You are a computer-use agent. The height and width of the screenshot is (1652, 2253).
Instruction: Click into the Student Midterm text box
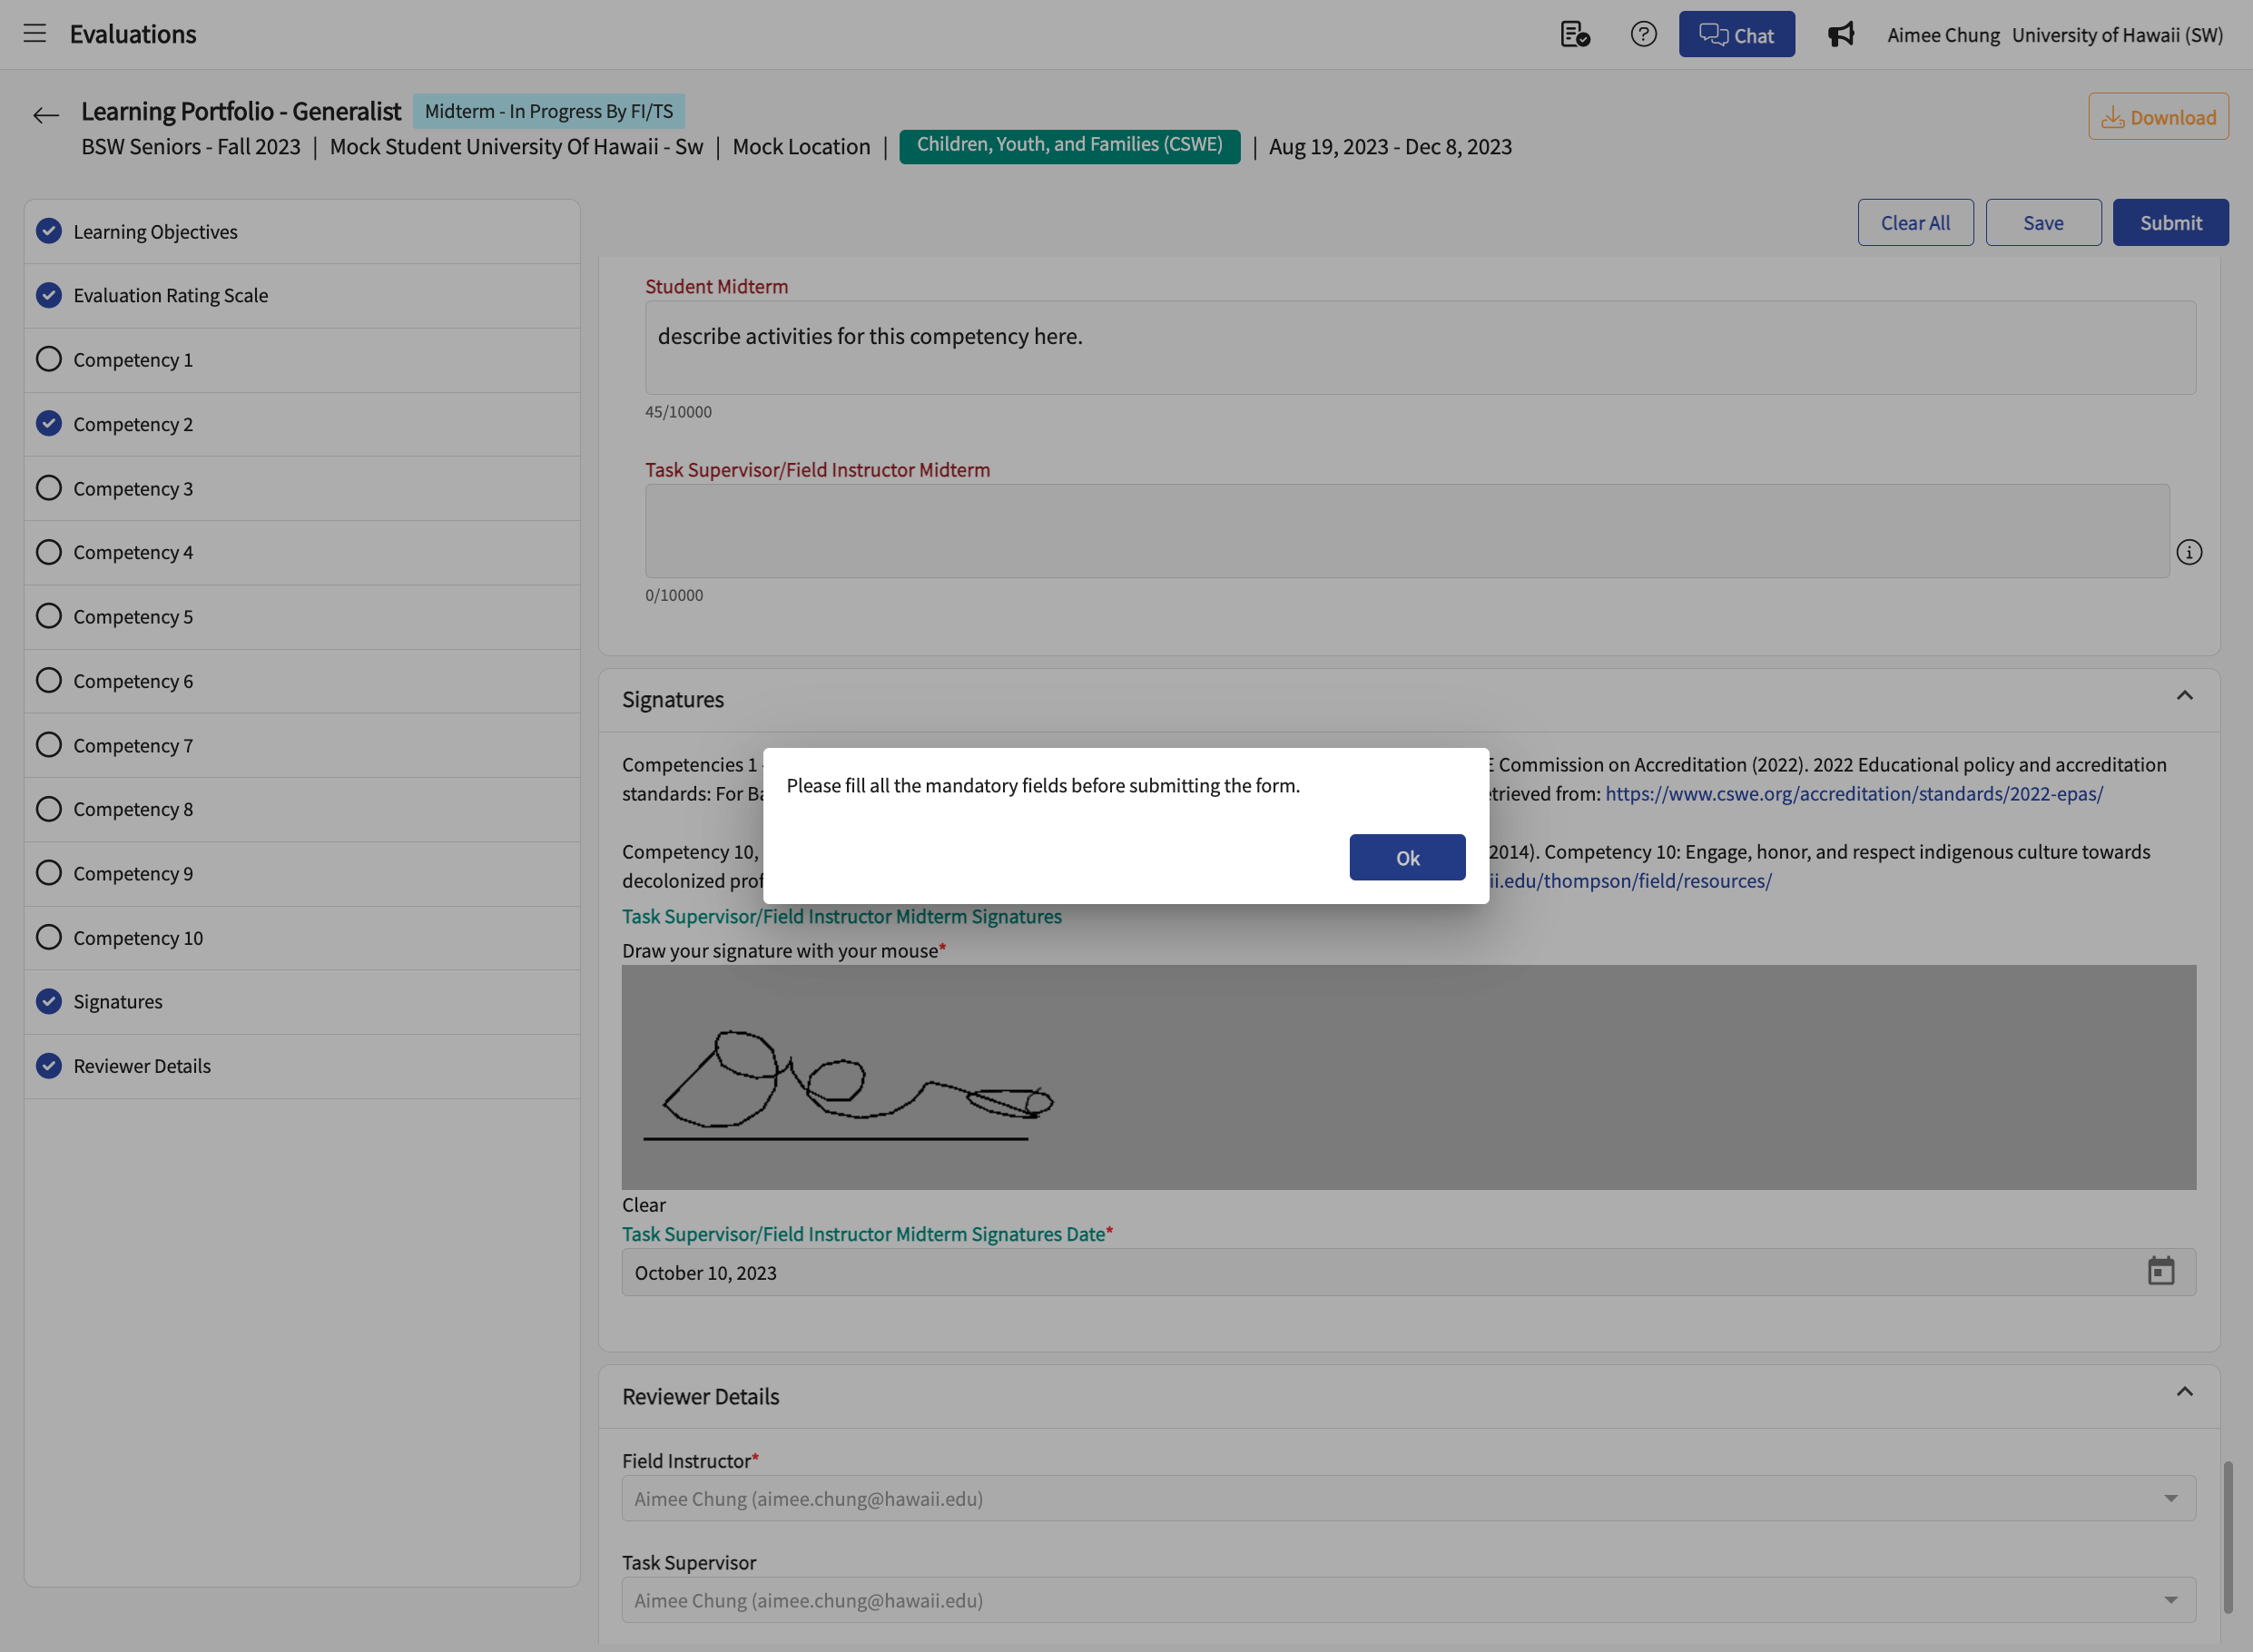[1420, 347]
